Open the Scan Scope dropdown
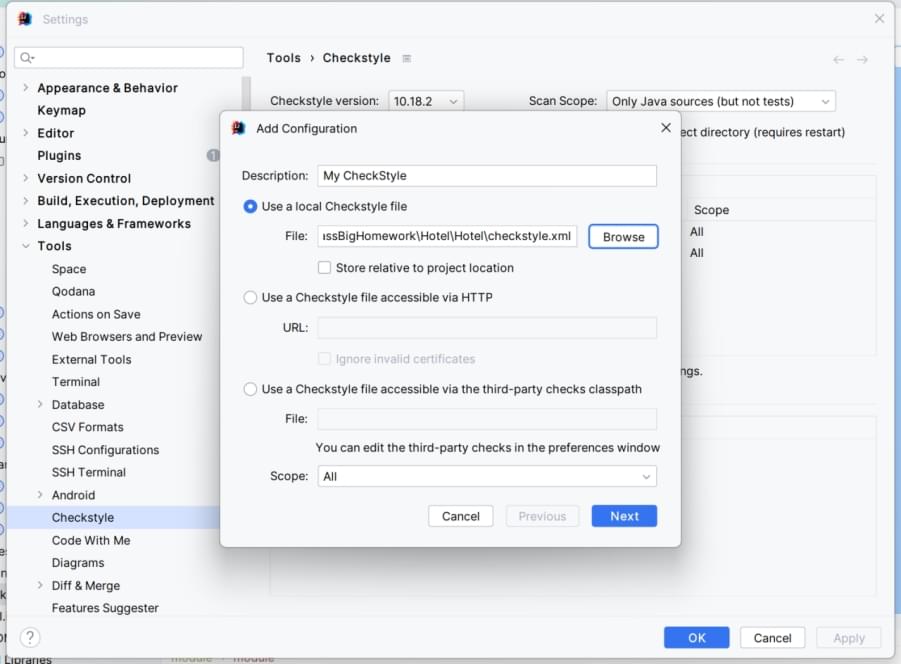 [720, 101]
